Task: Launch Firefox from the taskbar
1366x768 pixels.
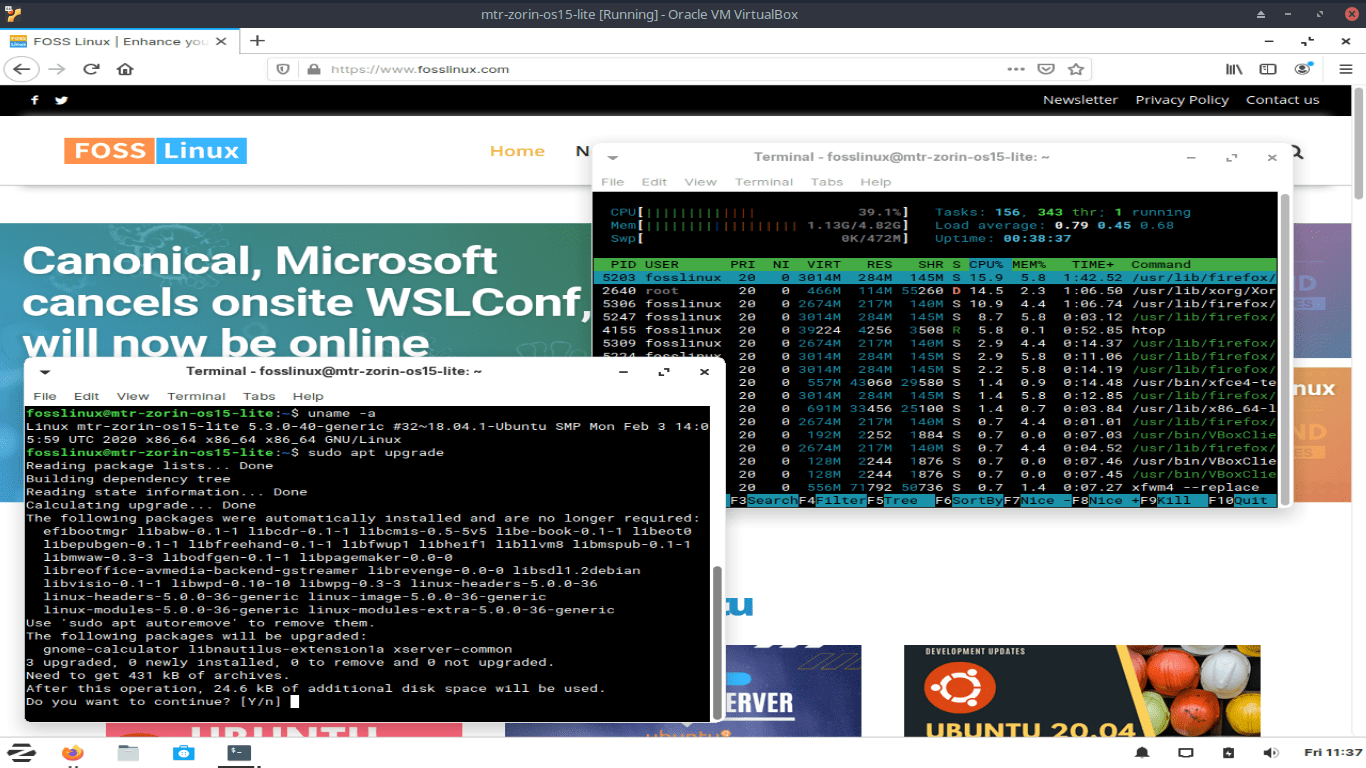Action: click(x=72, y=753)
